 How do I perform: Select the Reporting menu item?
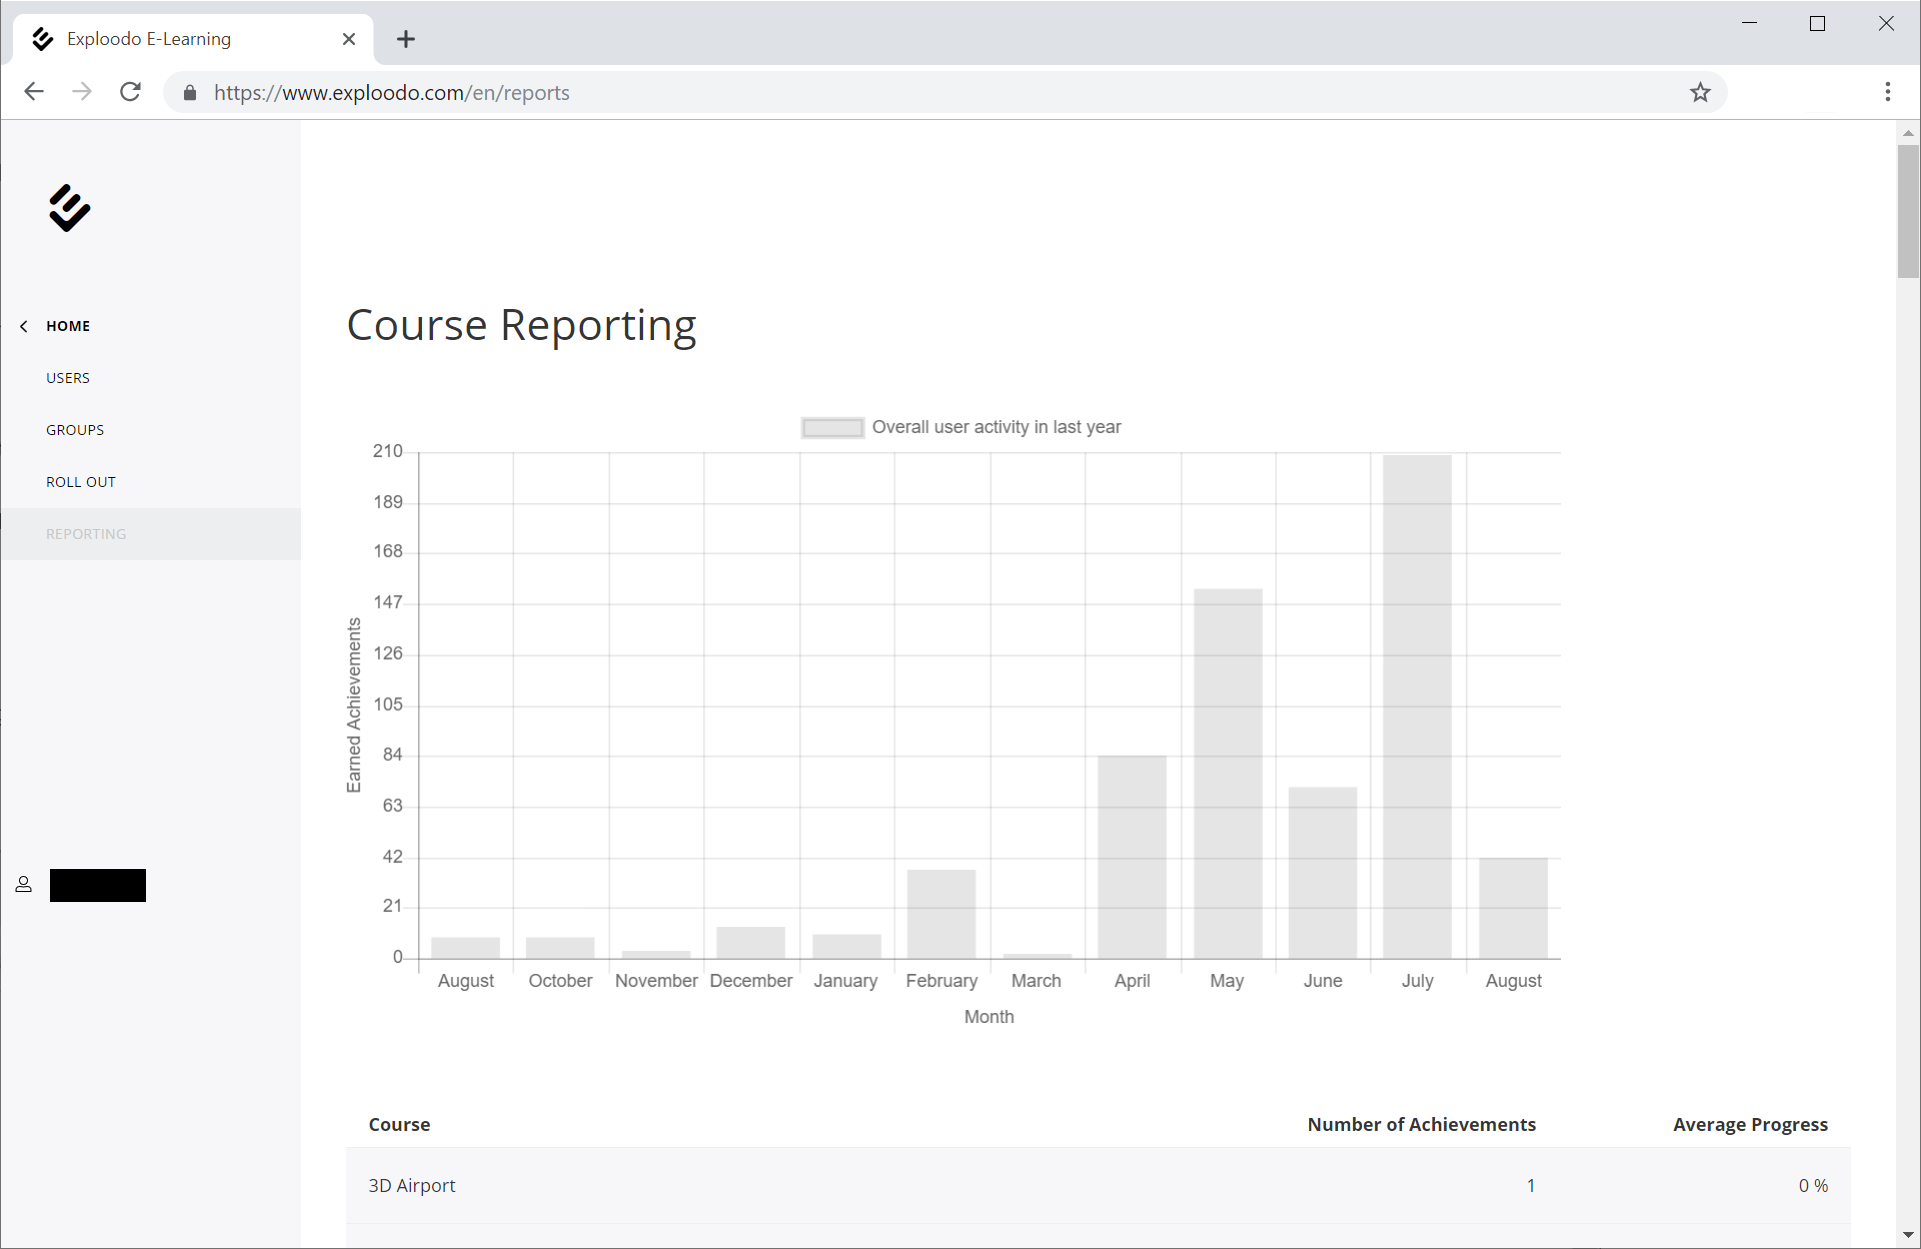pos(86,534)
